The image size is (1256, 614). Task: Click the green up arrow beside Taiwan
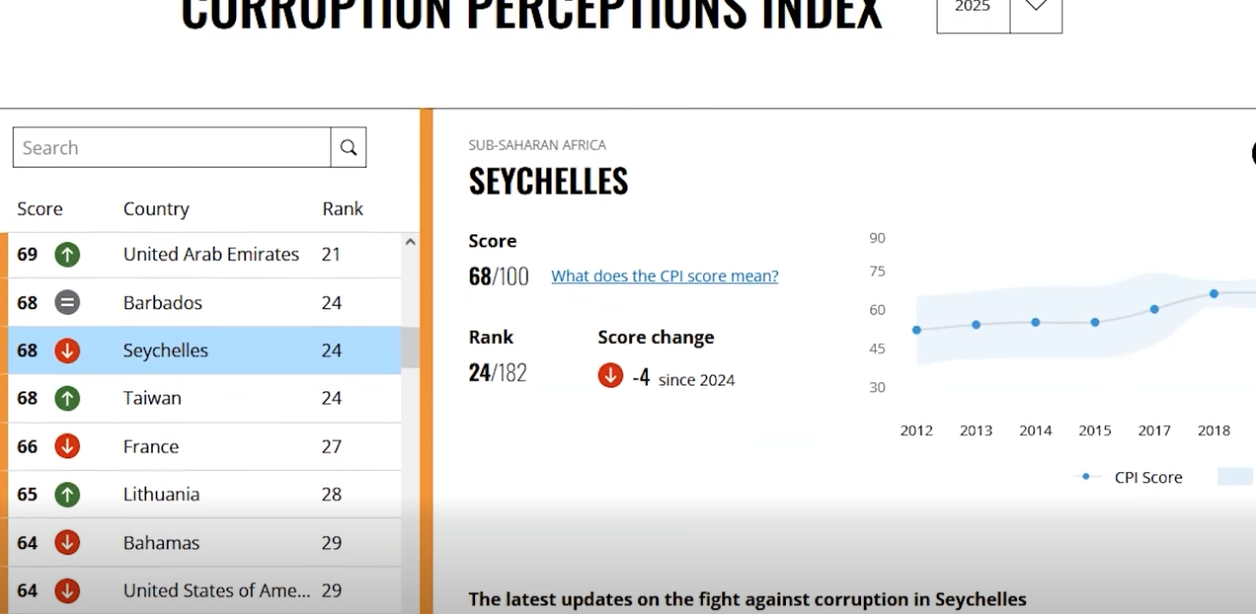click(x=67, y=399)
